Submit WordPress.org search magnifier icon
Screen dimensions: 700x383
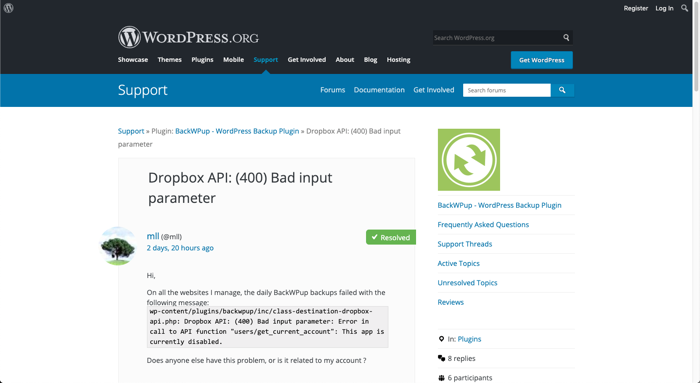pyautogui.click(x=566, y=37)
